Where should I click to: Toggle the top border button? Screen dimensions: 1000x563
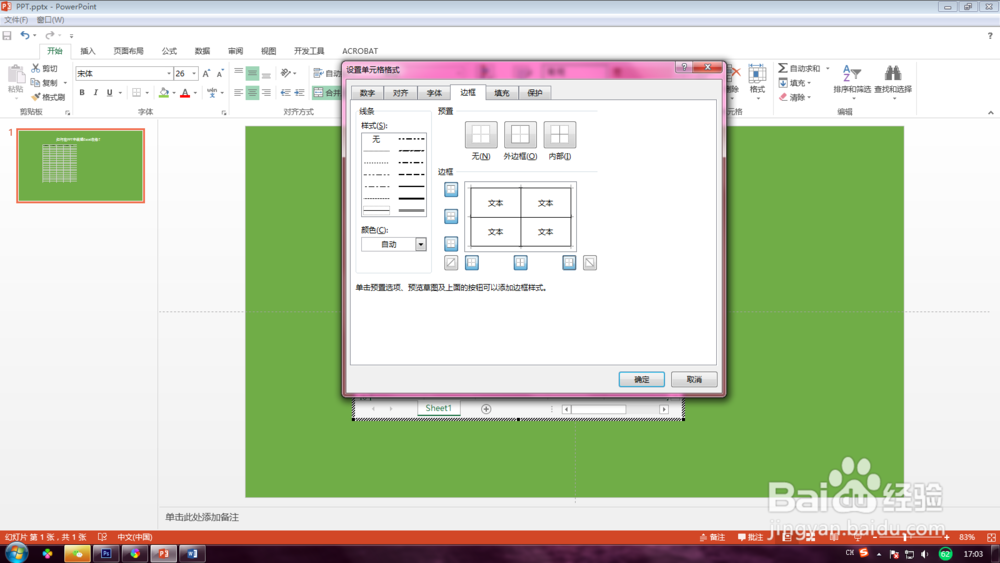click(451, 189)
